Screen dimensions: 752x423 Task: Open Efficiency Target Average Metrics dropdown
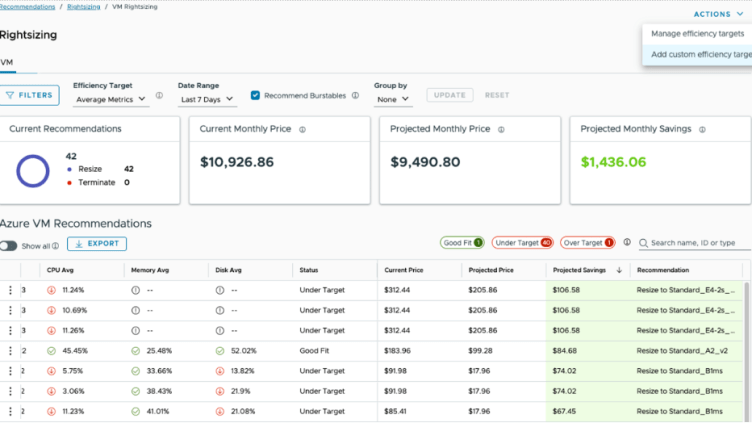click(x=111, y=99)
